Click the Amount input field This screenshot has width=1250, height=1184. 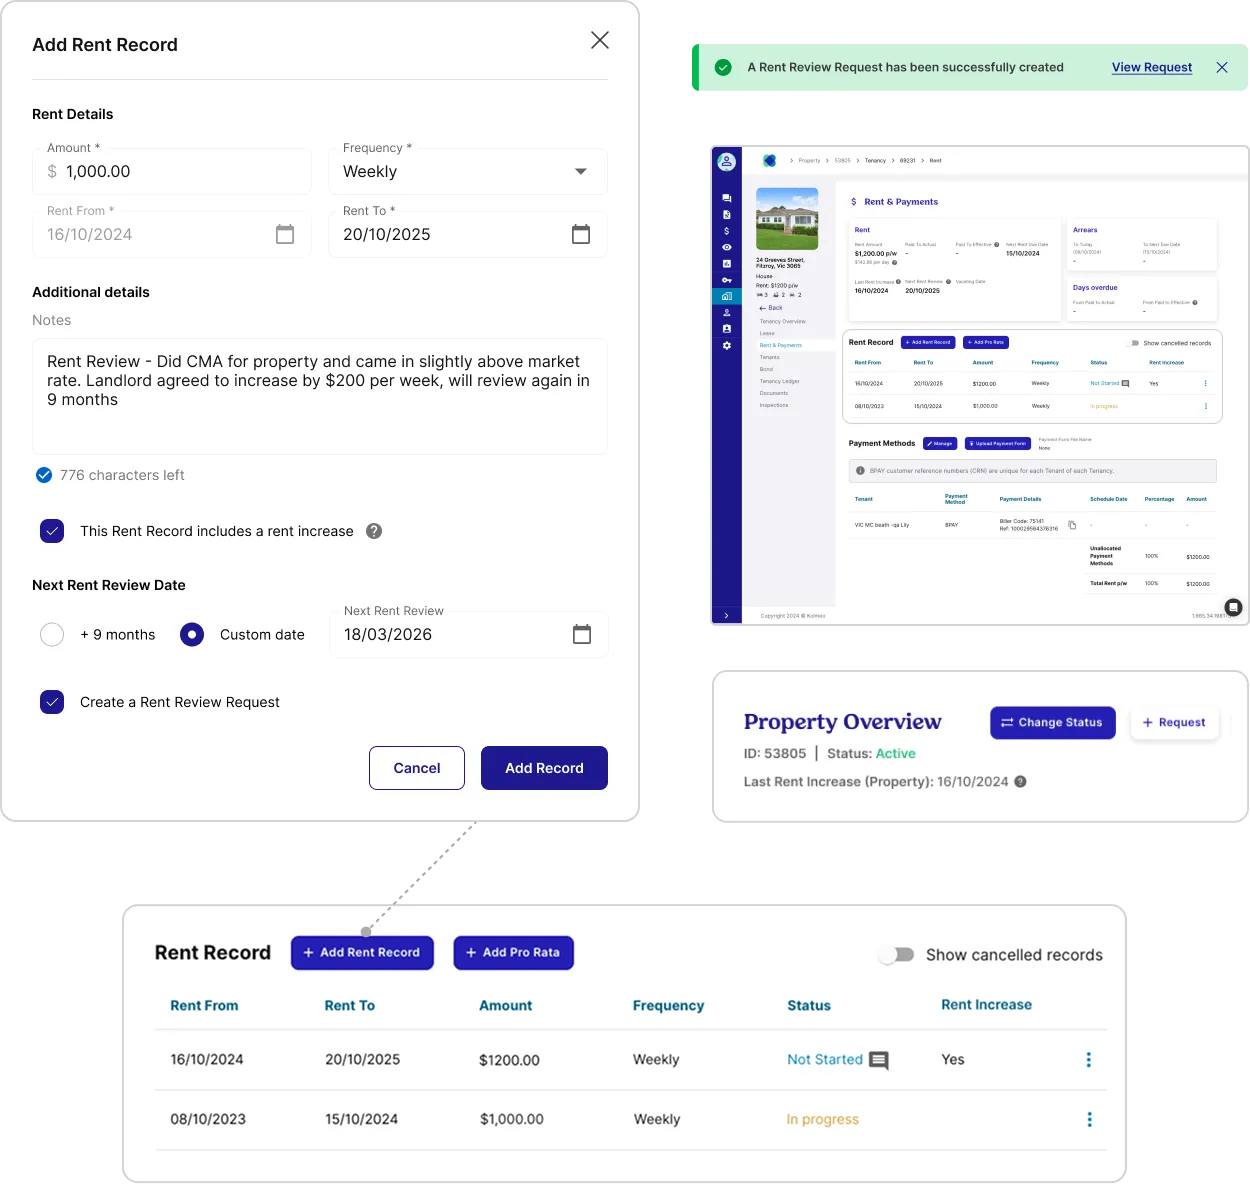tap(172, 171)
